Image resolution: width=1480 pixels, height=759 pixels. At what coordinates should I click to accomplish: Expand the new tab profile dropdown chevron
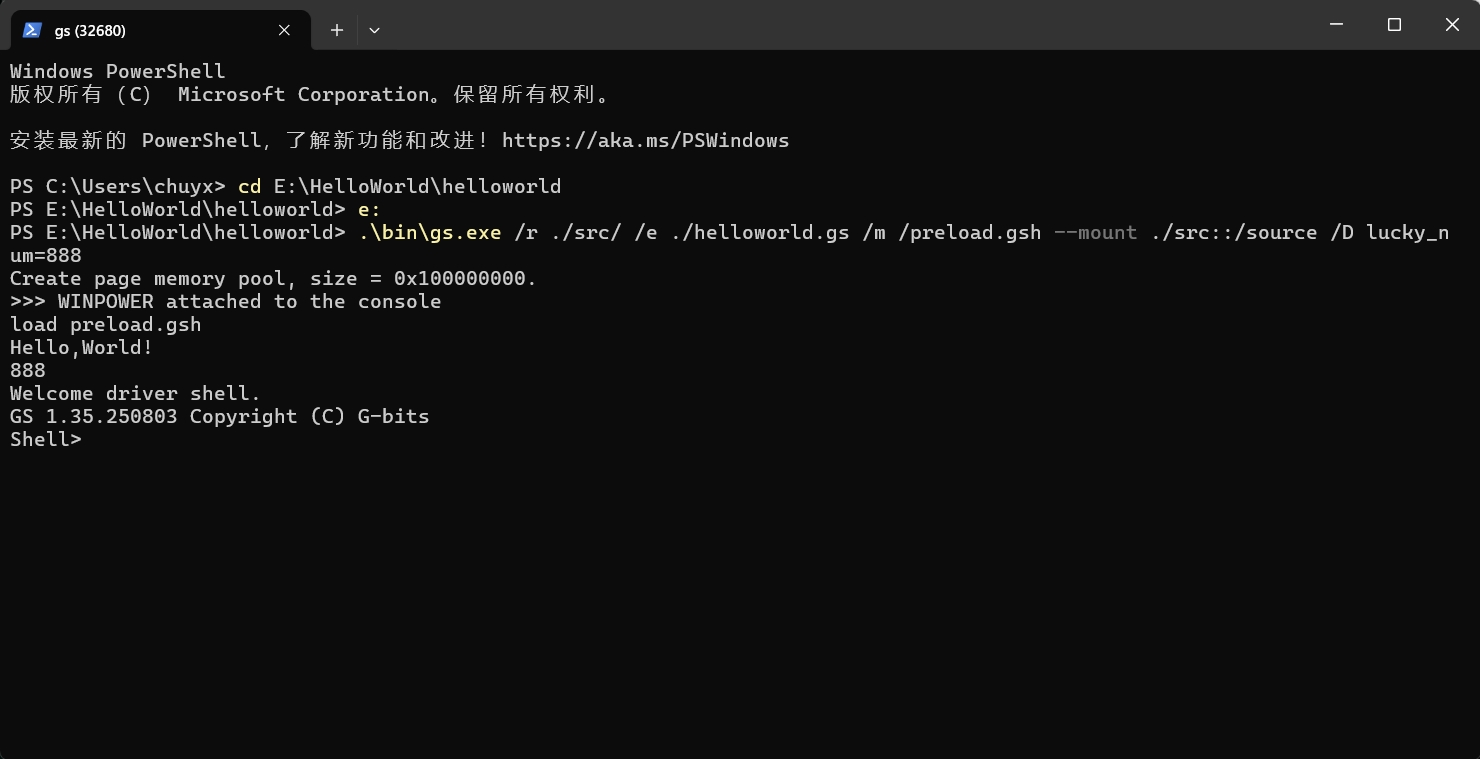374,30
